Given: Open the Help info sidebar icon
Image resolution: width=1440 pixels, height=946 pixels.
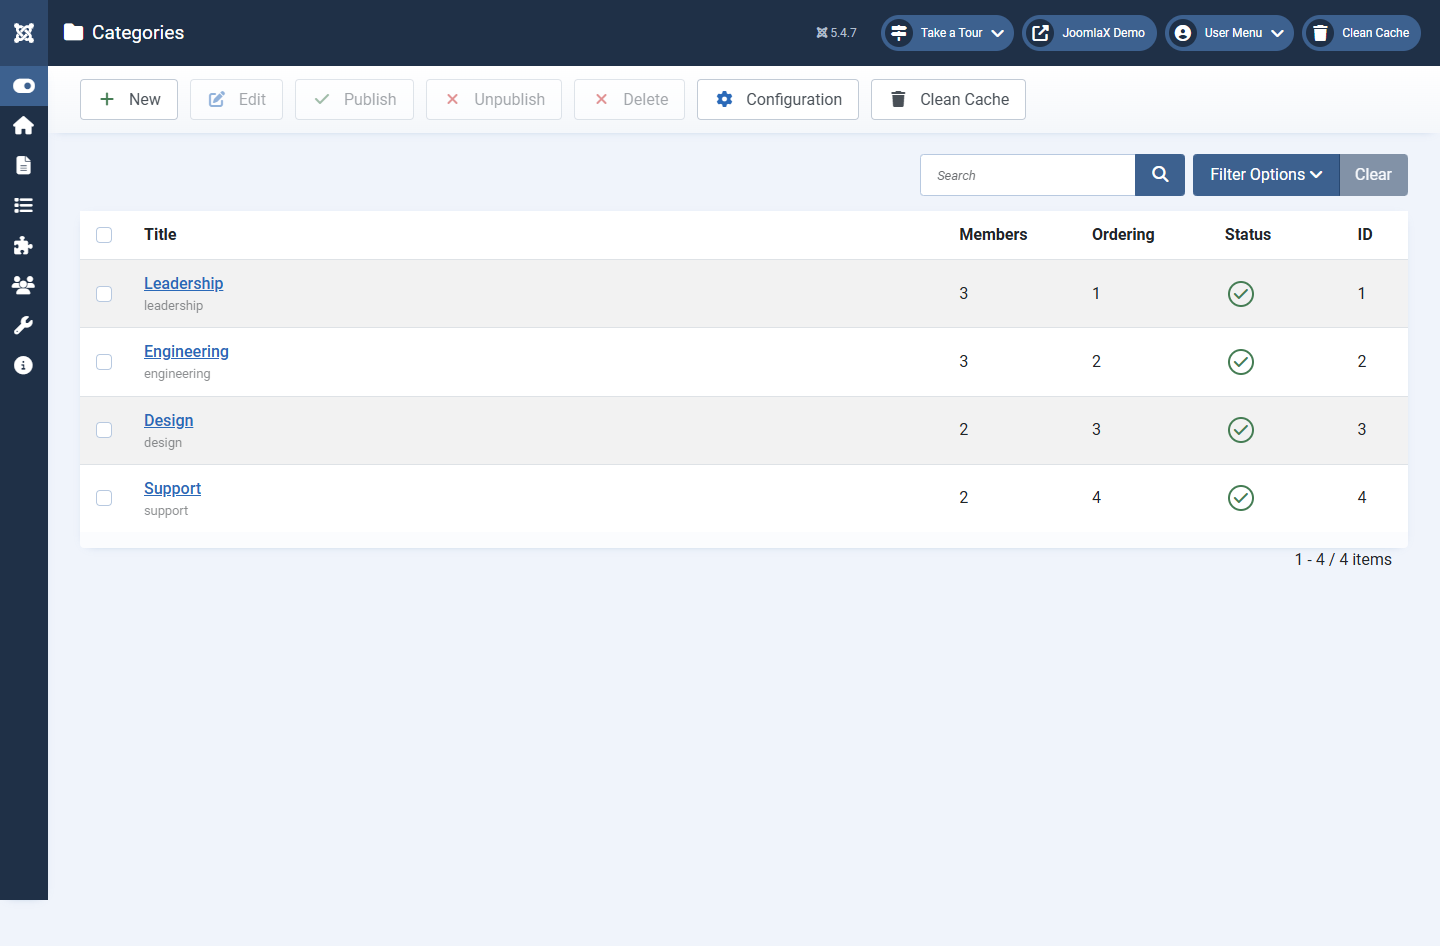Looking at the screenshot, I should [24, 365].
